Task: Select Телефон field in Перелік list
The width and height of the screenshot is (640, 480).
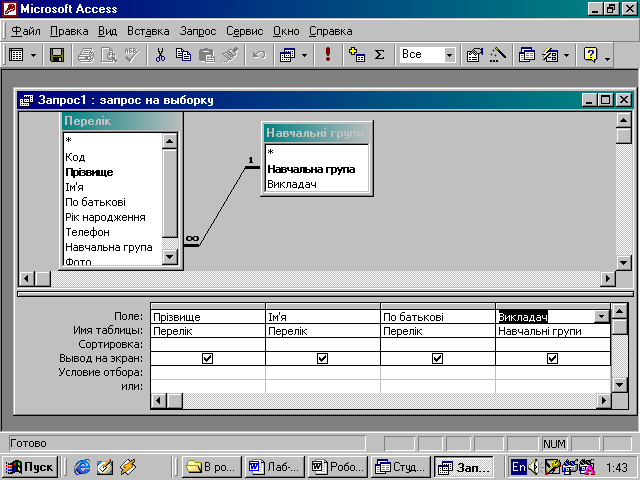Action: [87, 232]
